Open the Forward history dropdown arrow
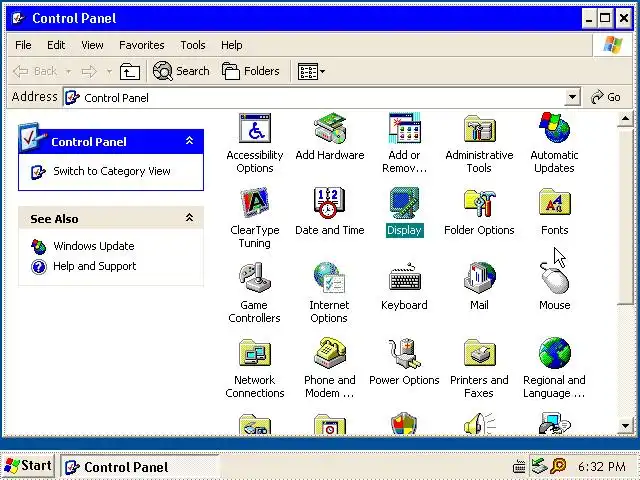The height and width of the screenshot is (480, 640). click(x=109, y=72)
